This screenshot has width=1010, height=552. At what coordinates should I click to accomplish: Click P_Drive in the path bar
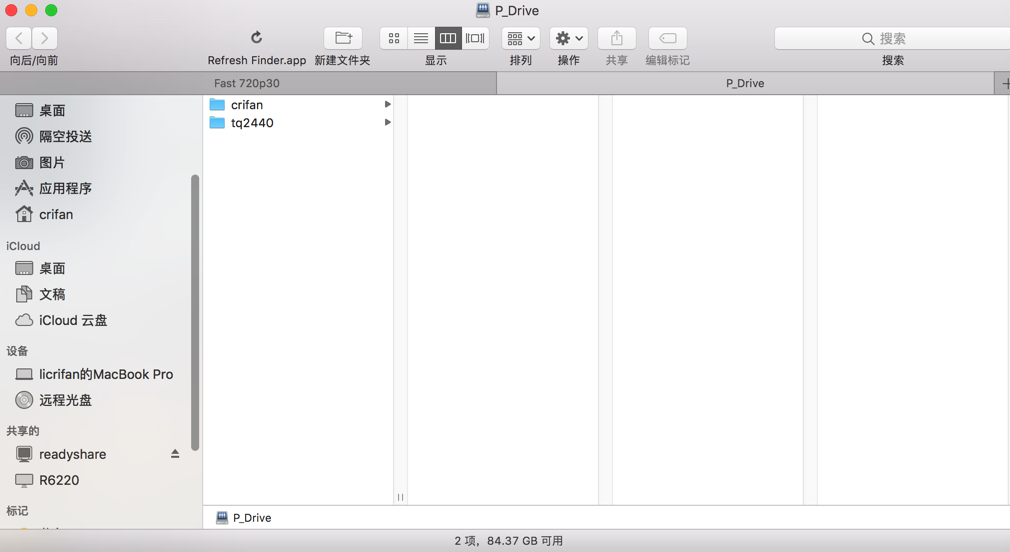click(x=244, y=518)
